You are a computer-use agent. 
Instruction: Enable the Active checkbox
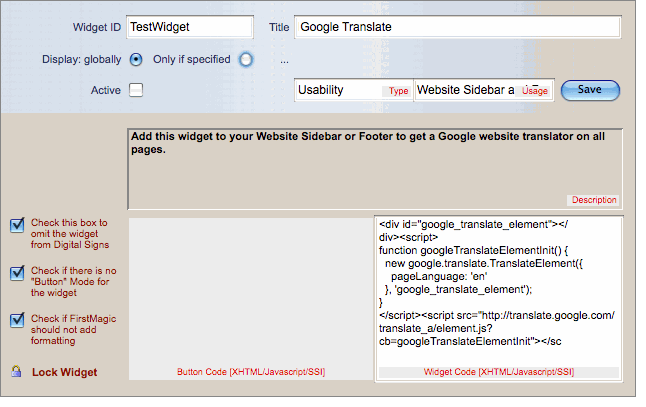[x=136, y=90]
